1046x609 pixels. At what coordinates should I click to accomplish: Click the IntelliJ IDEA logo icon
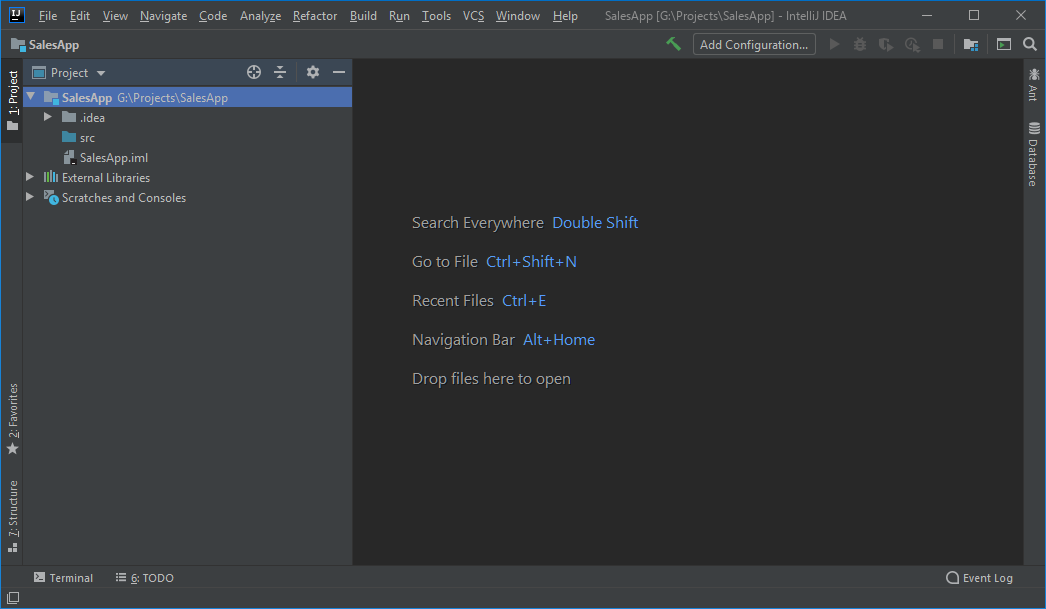(17, 15)
